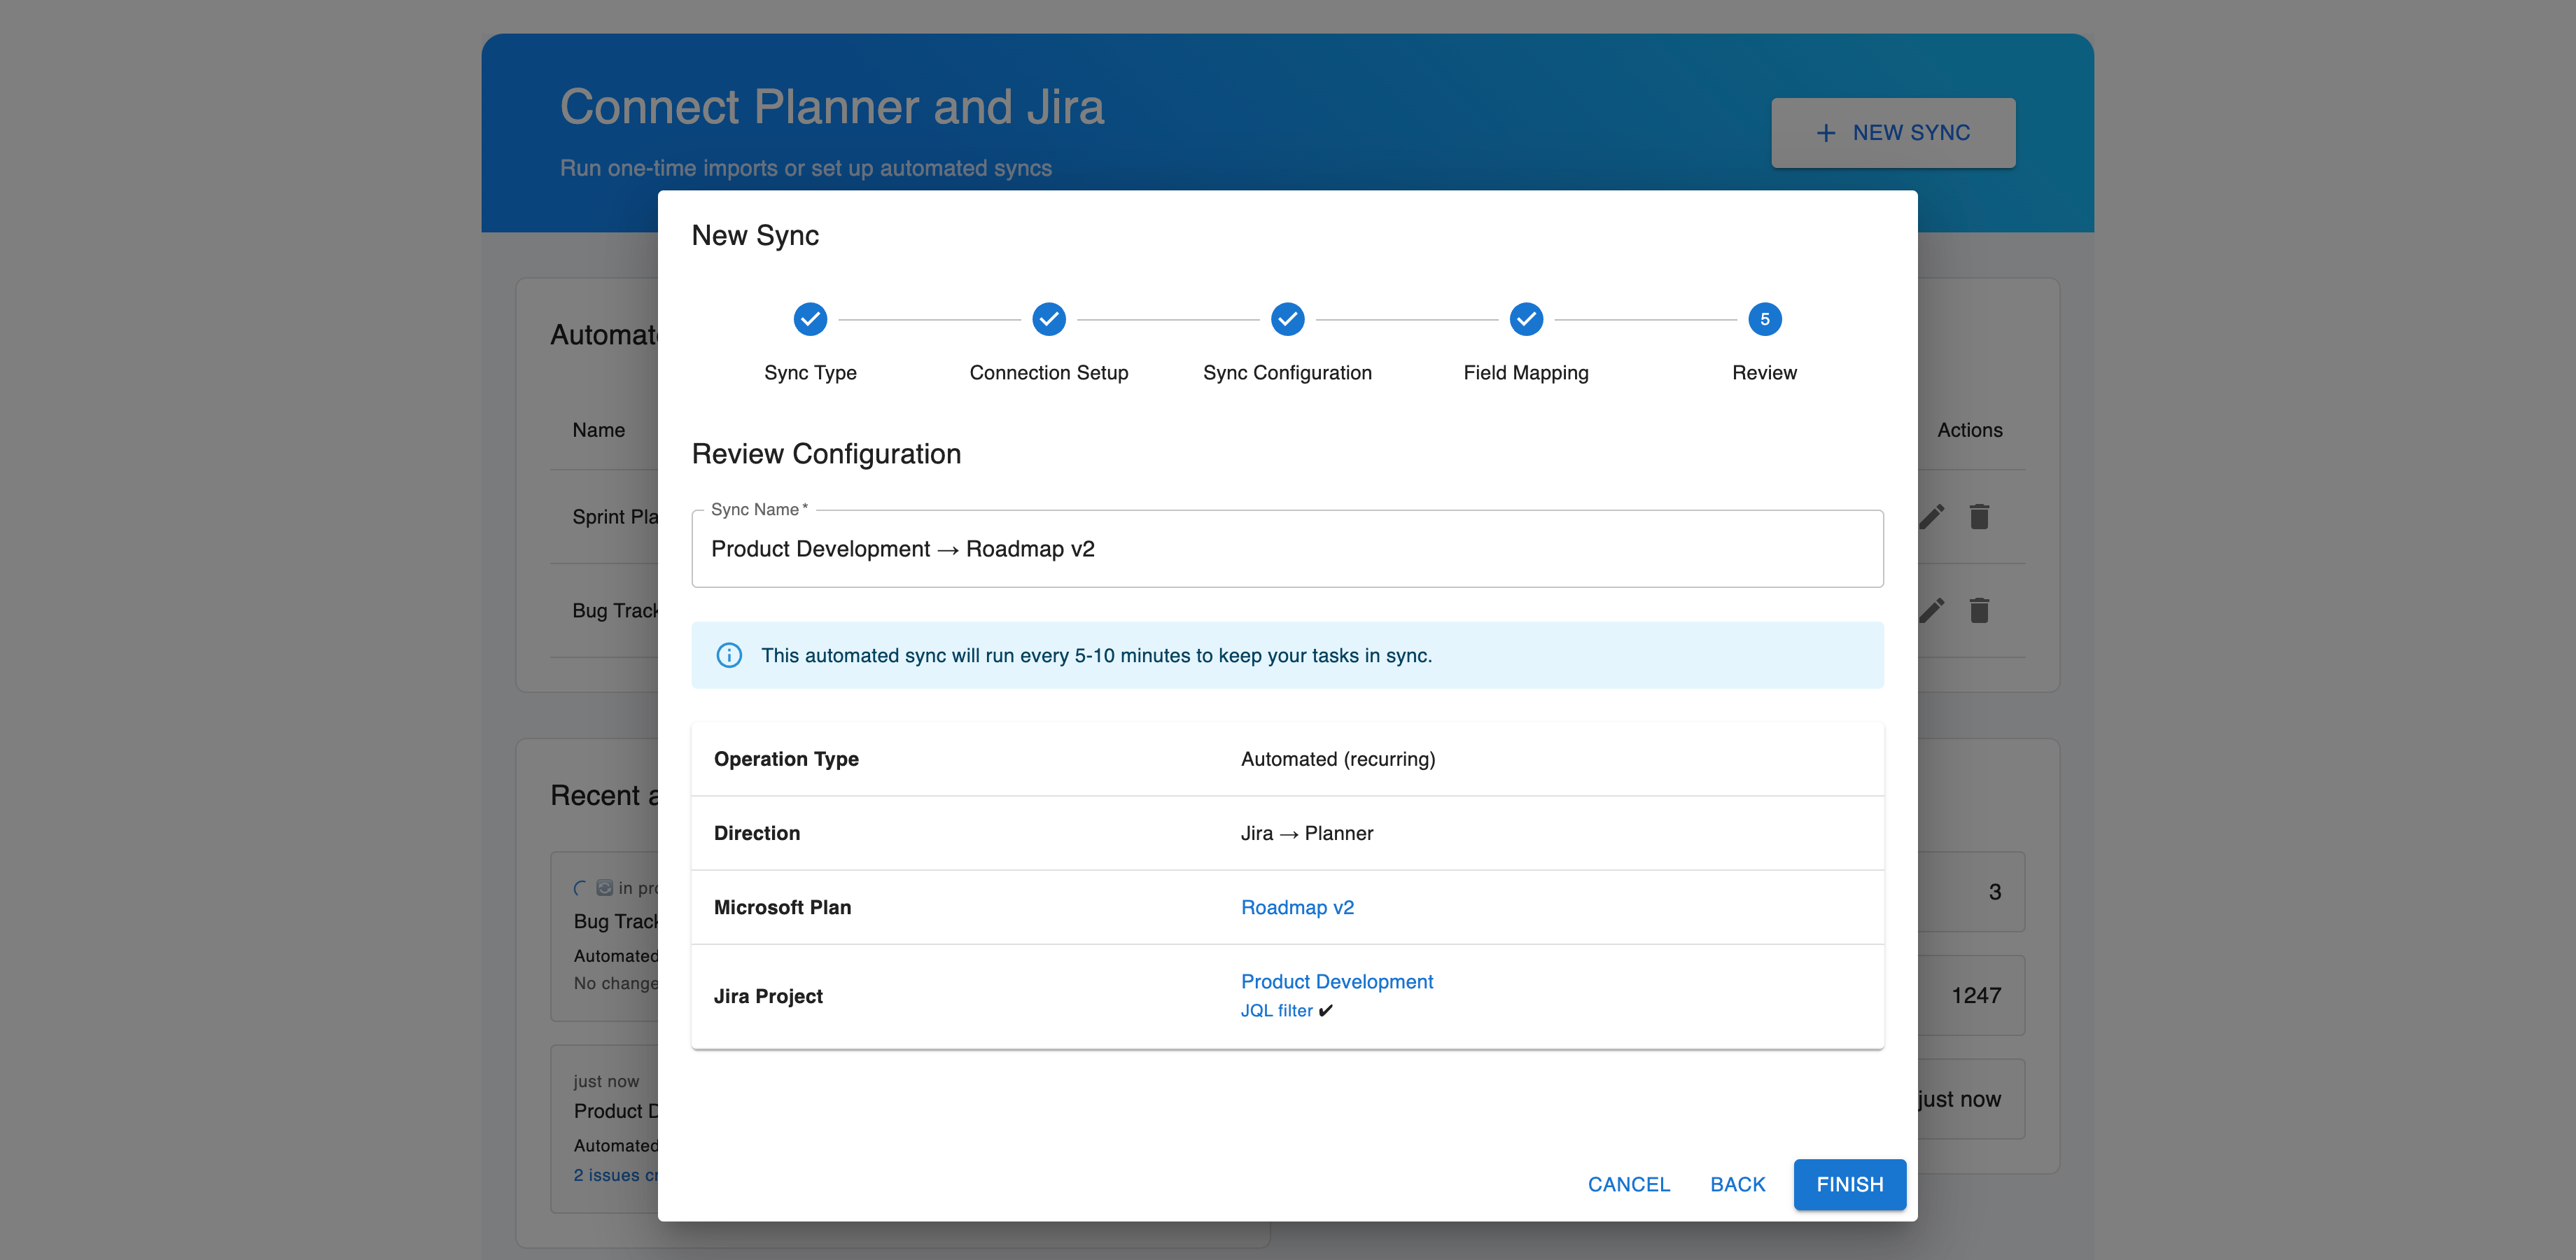Image resolution: width=2576 pixels, height=1260 pixels.
Task: Click the Sync Configuration checkmark step icon
Action: (x=1287, y=319)
